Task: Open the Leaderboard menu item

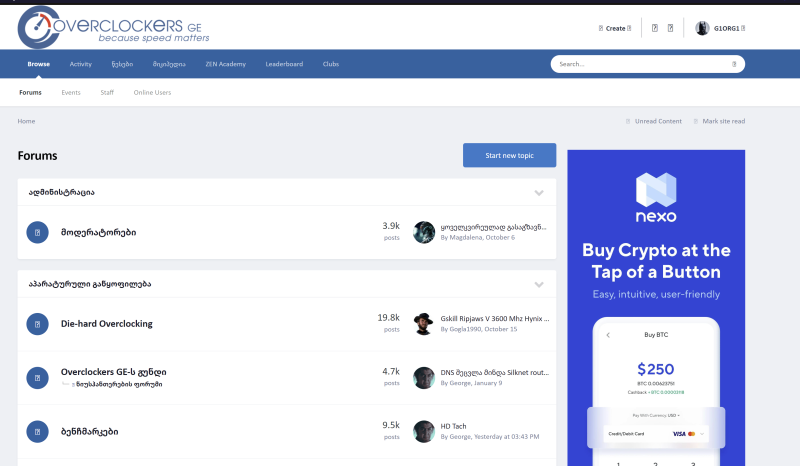Action: 284,64
